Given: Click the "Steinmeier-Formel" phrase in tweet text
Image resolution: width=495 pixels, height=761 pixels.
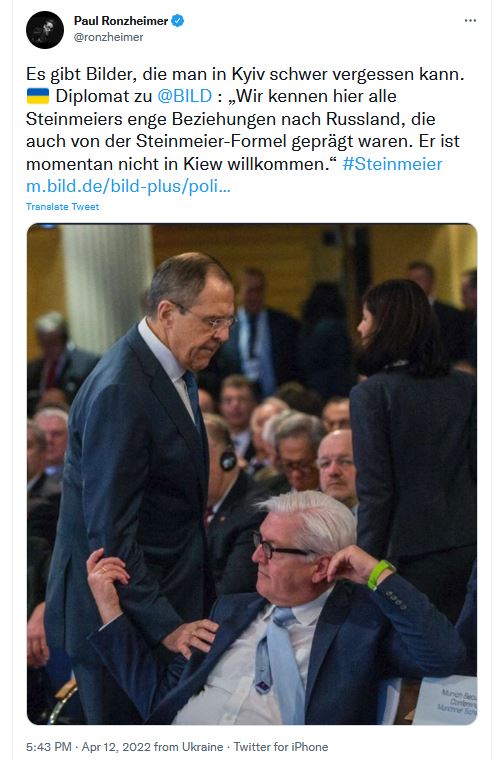Looking at the screenshot, I should 210,142.
